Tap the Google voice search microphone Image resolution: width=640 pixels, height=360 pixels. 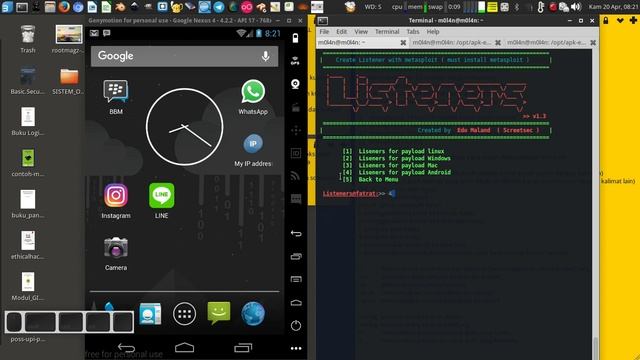click(x=265, y=56)
